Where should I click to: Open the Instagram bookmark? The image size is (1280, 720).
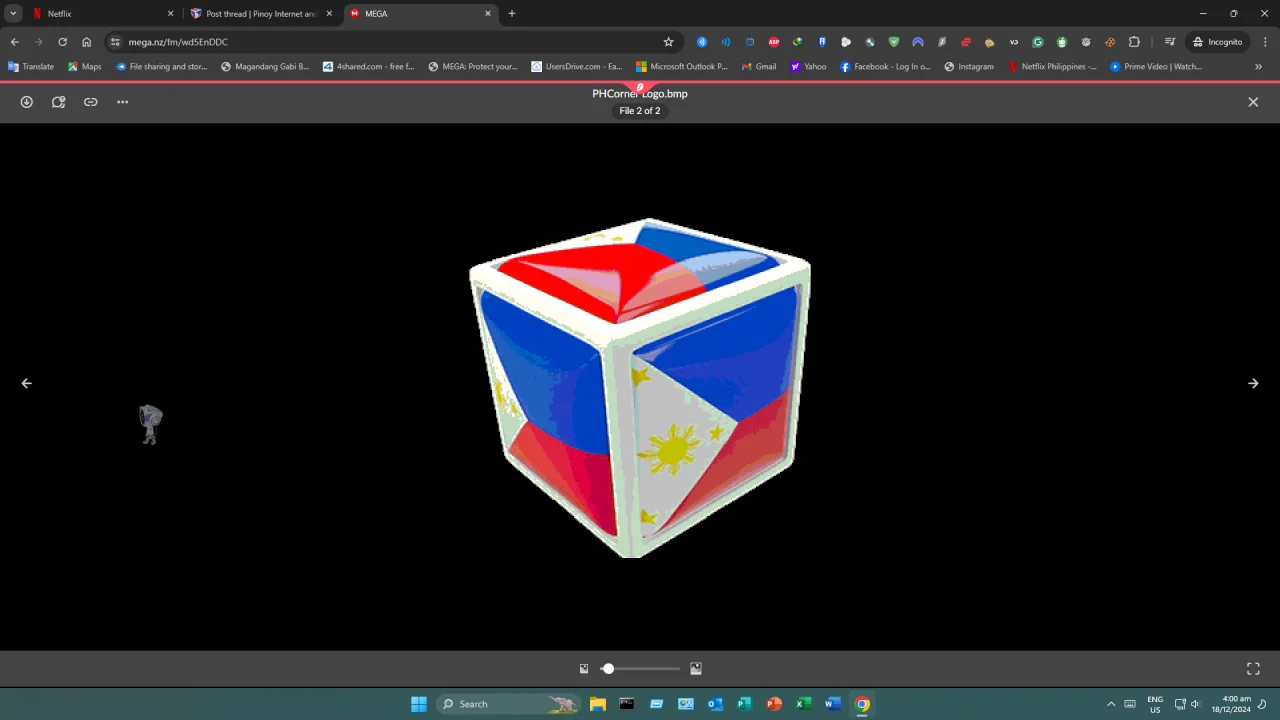(x=969, y=67)
